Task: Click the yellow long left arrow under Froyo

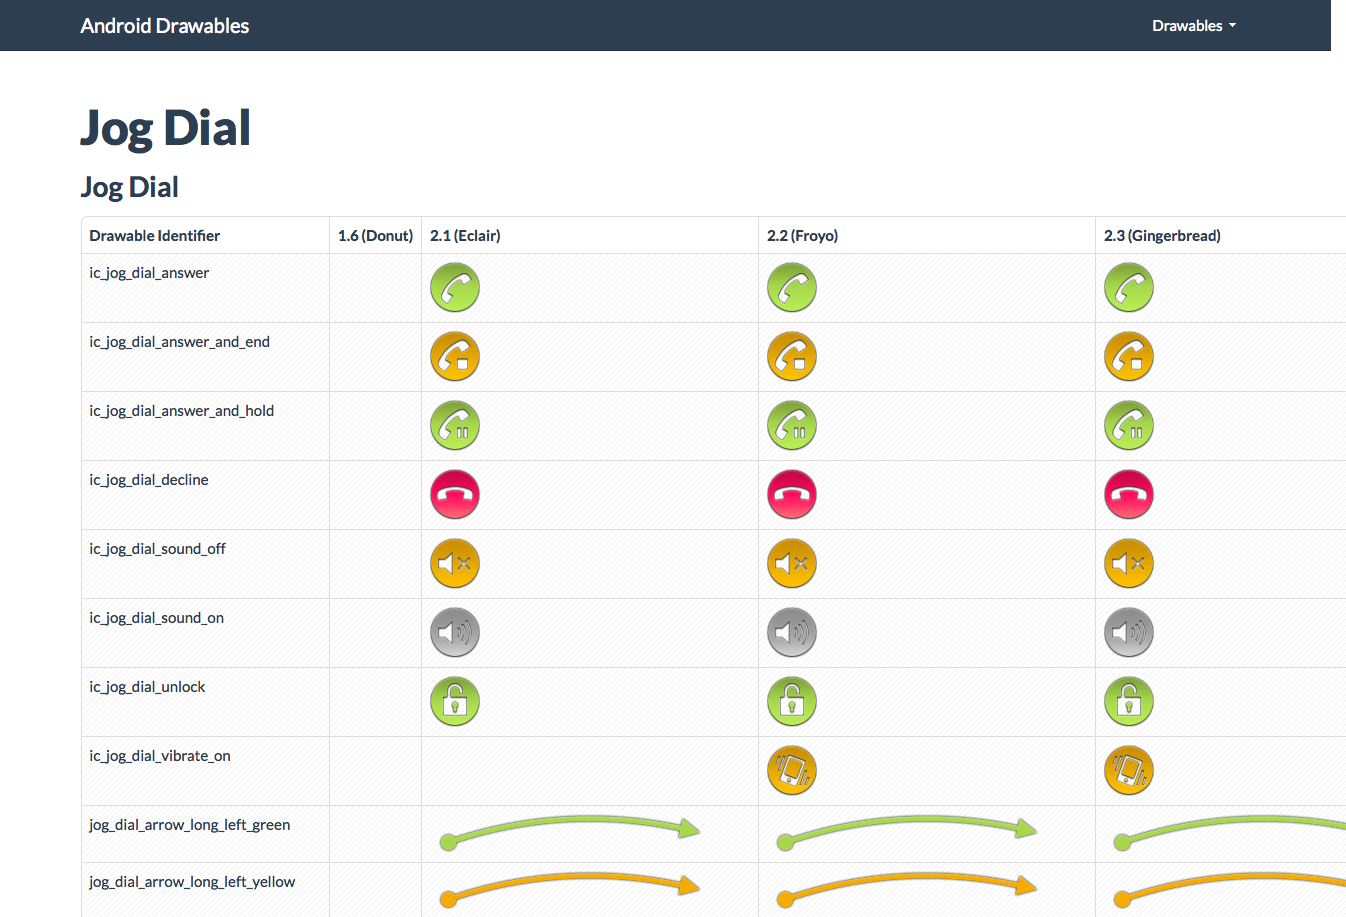Action: point(907,889)
